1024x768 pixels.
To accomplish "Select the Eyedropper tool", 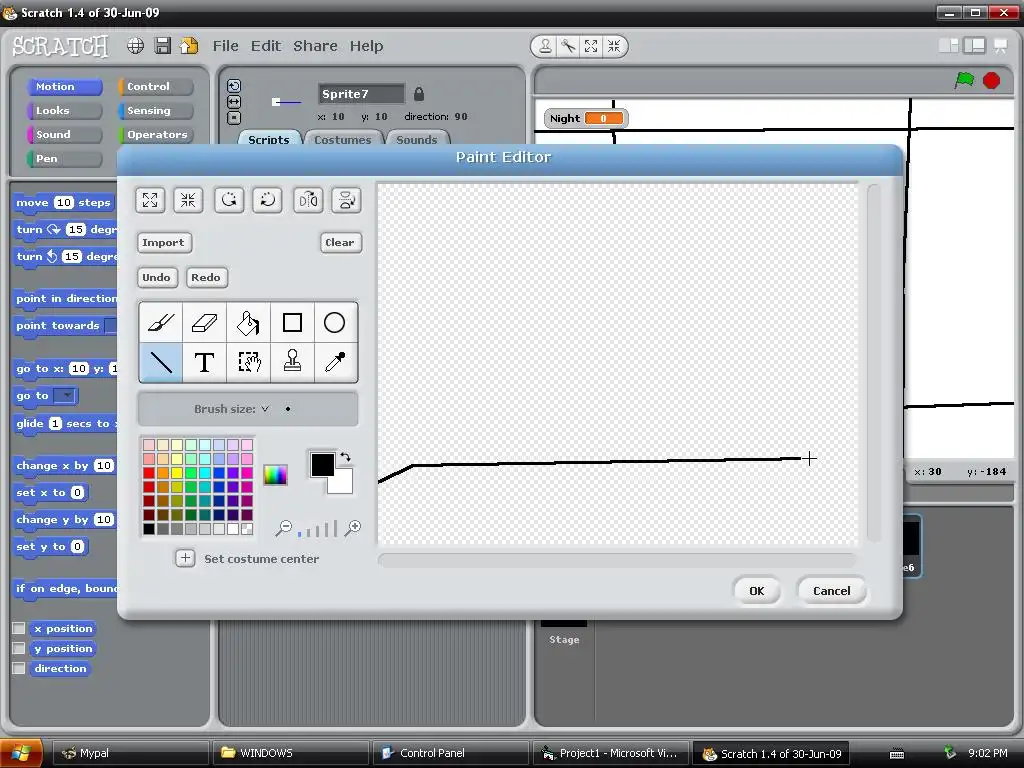I will coord(335,362).
